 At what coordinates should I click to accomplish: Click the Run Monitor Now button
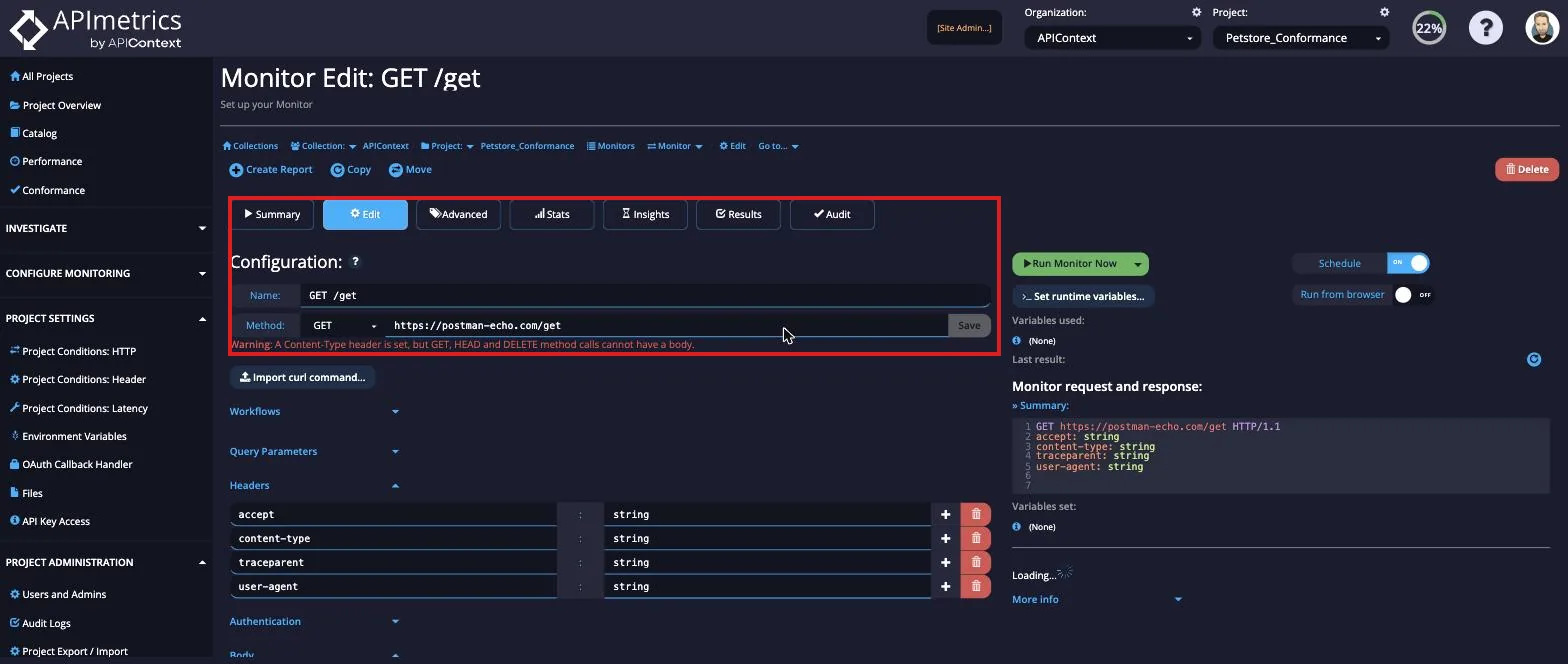point(1070,264)
